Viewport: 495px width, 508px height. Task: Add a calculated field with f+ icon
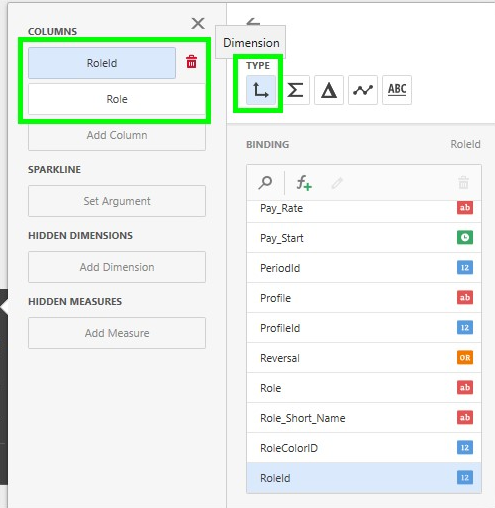[x=304, y=183]
